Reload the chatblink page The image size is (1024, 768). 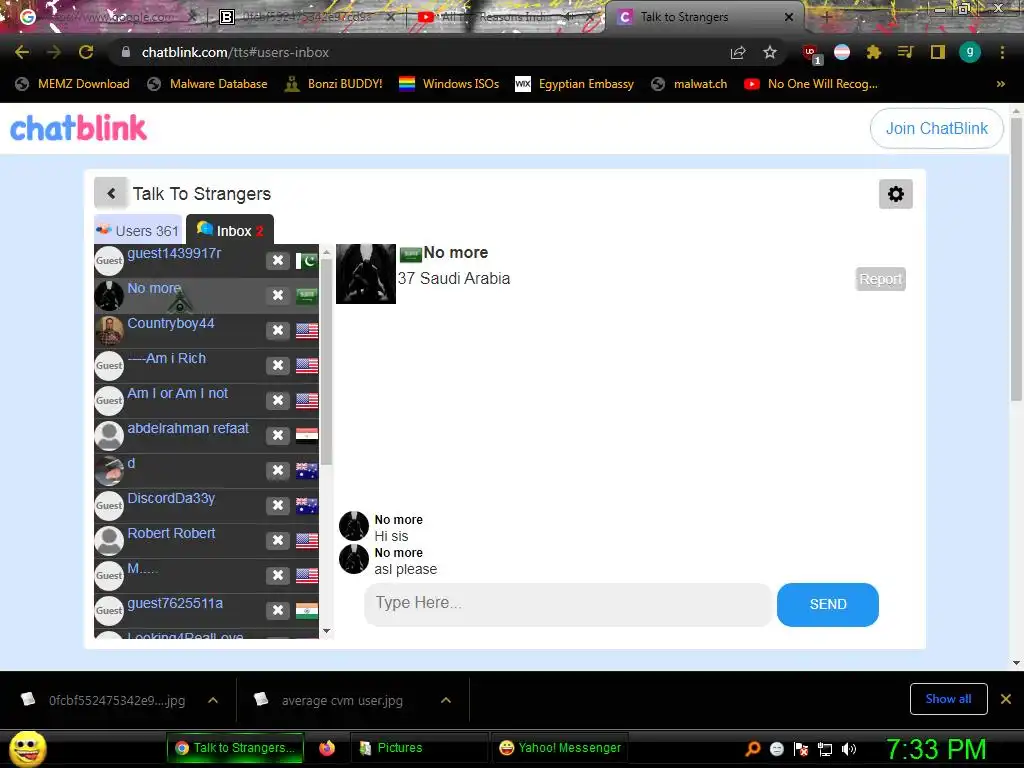pos(86,52)
